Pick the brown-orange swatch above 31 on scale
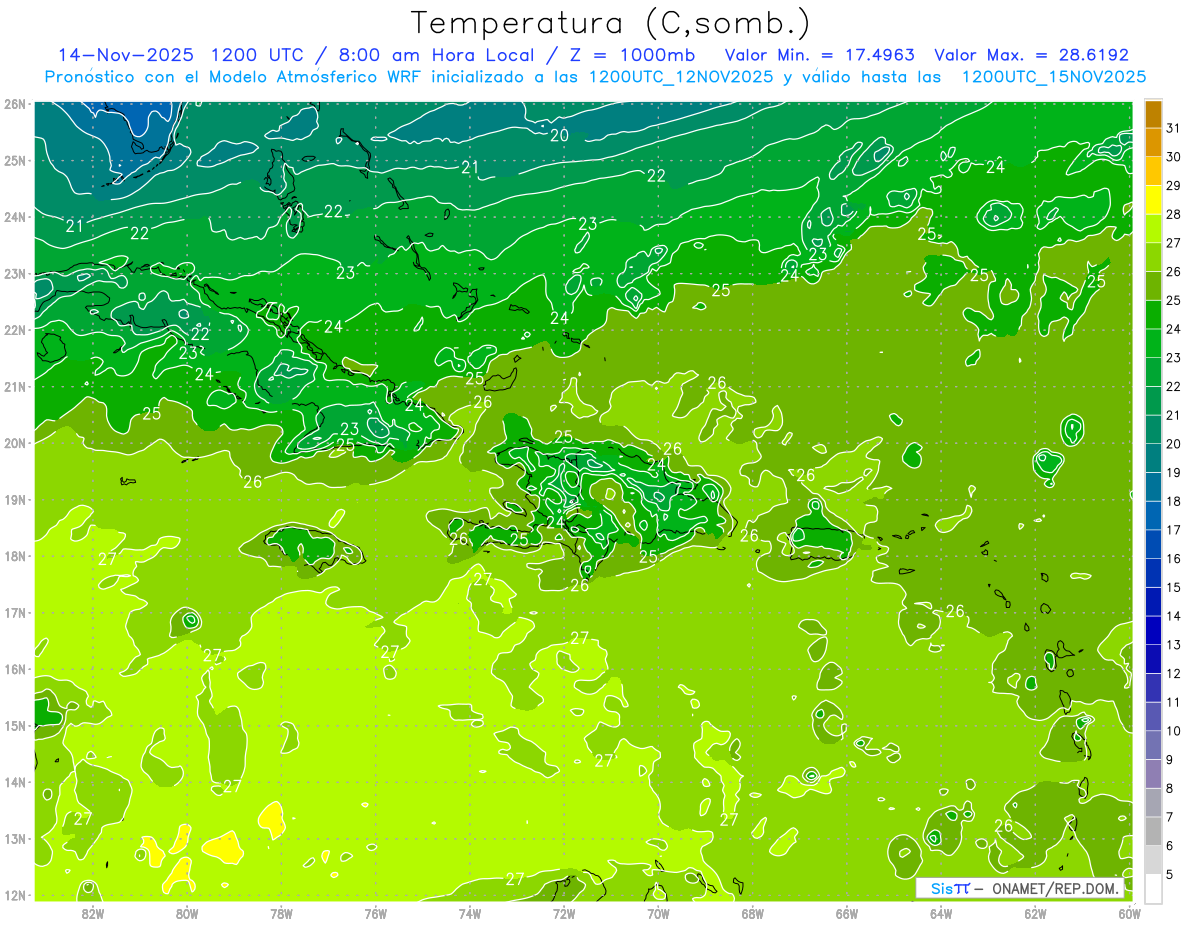 pos(1153,114)
